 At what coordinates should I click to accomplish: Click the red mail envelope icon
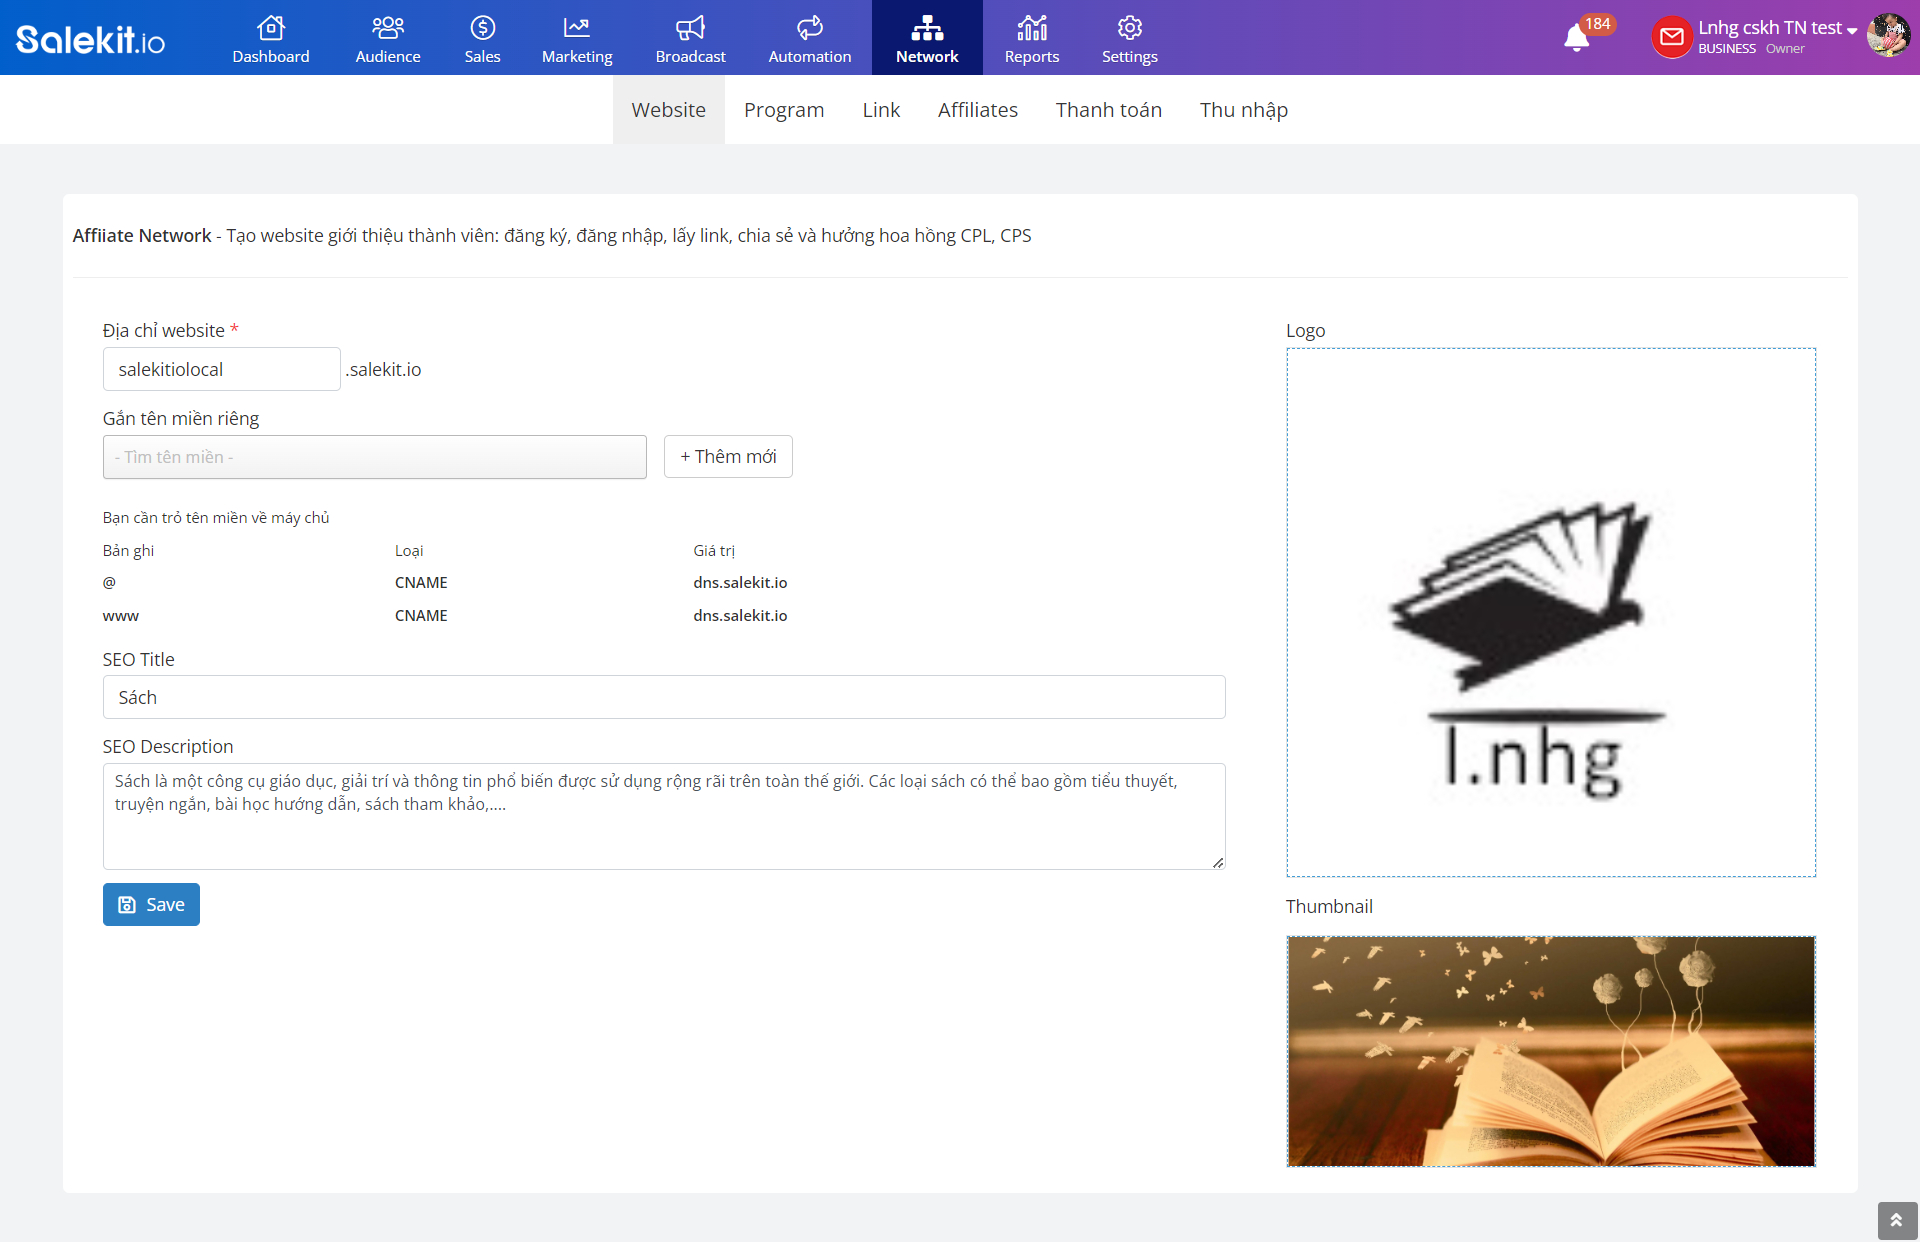1671,37
